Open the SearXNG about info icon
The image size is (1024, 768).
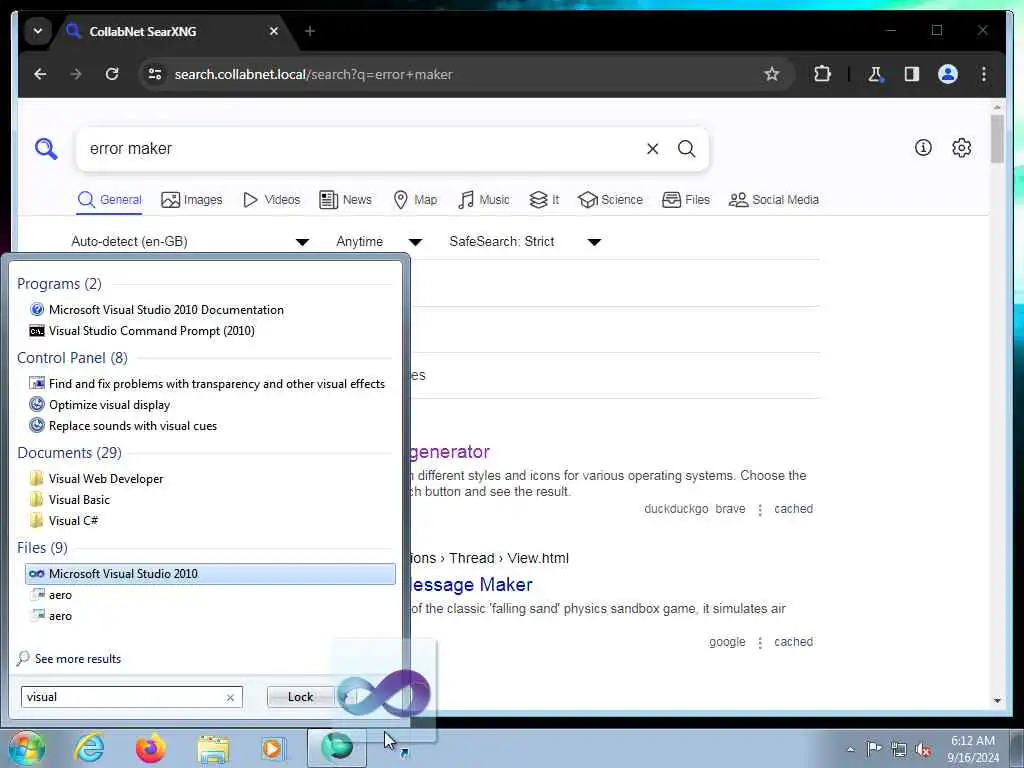(x=923, y=148)
